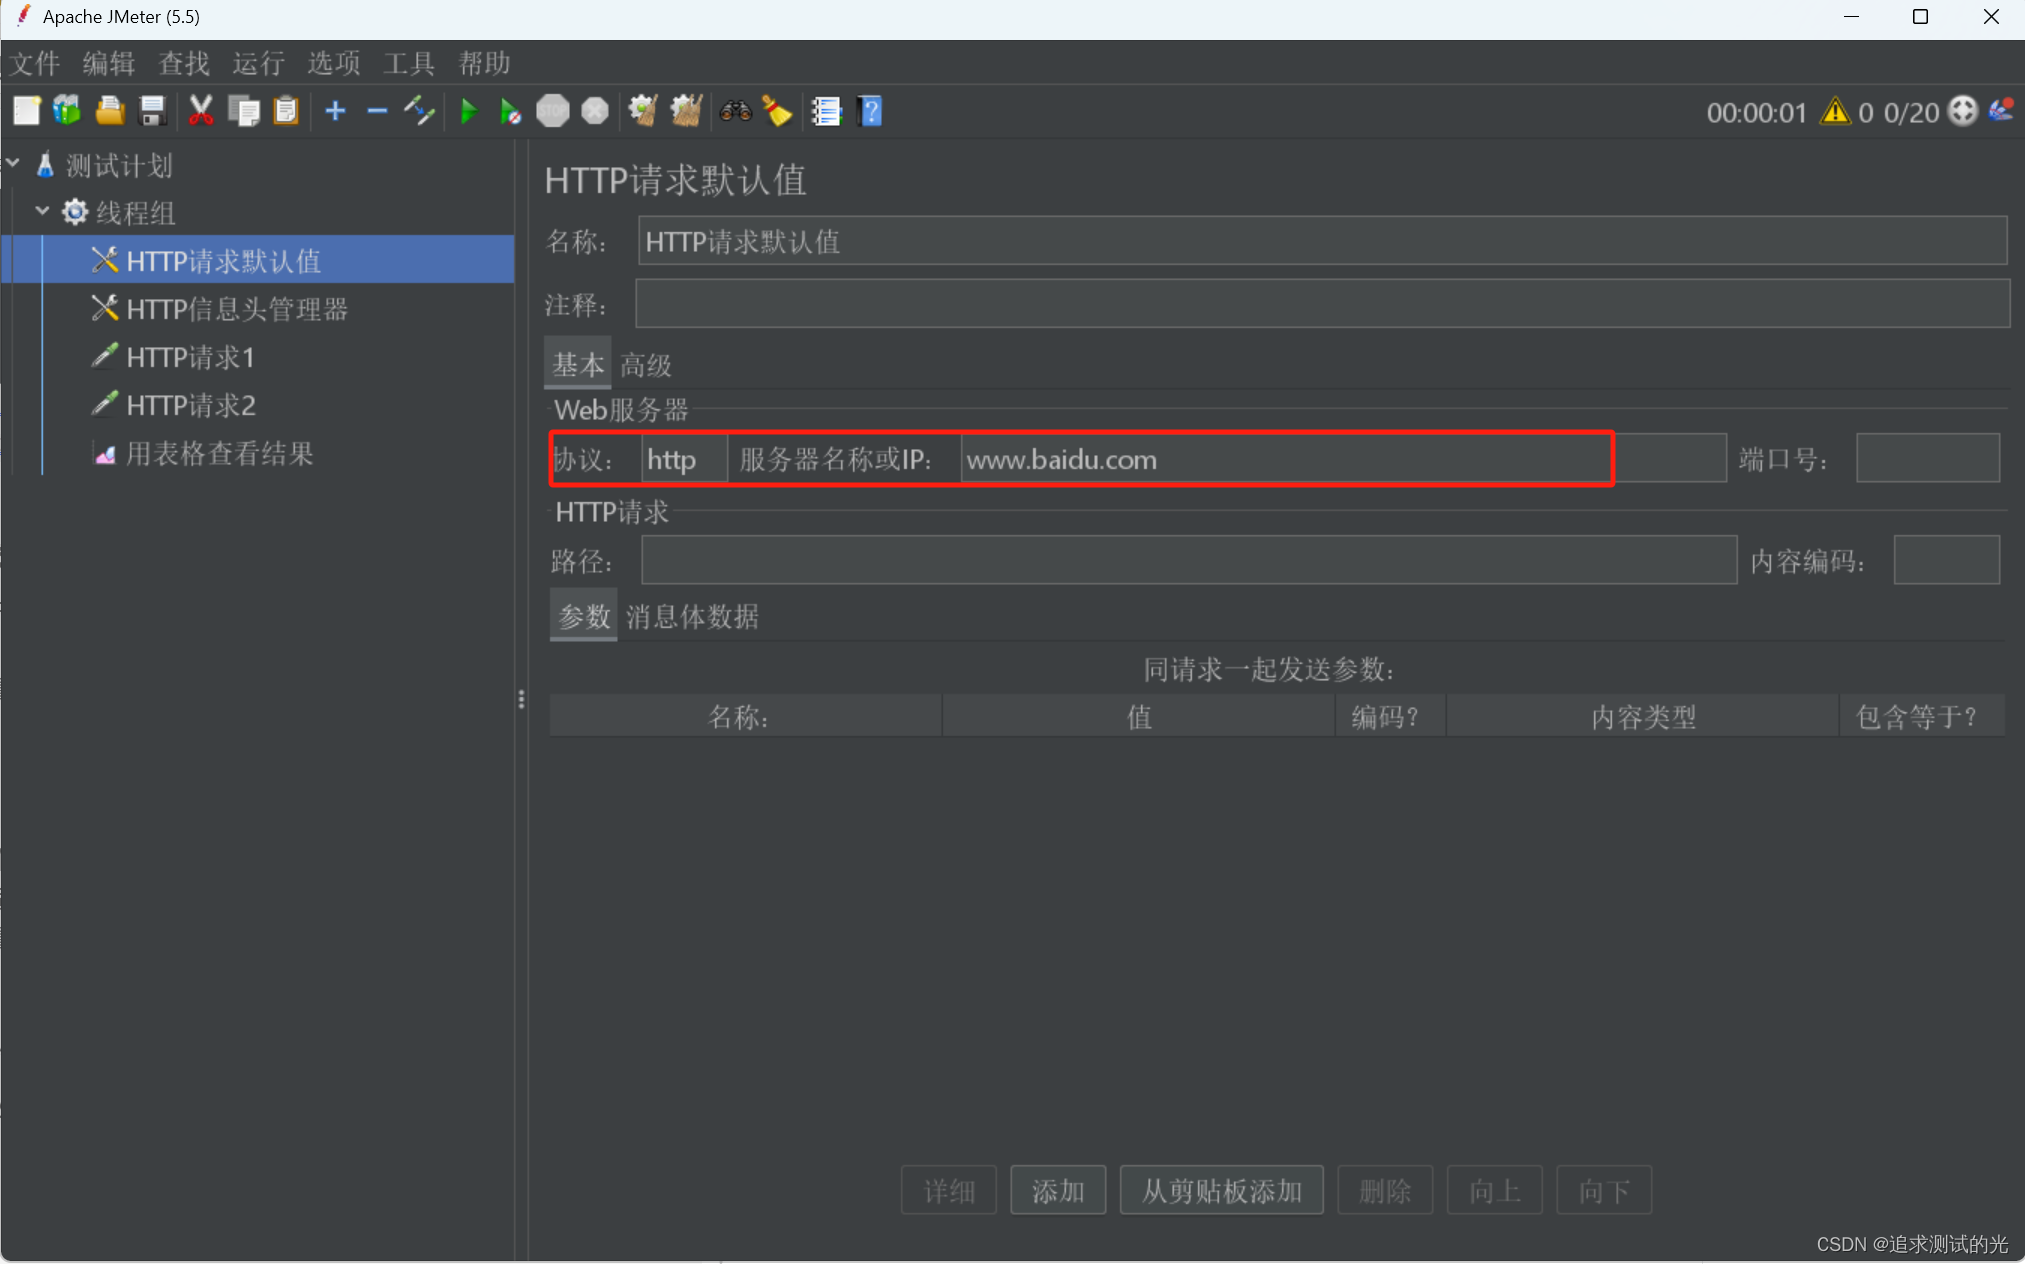Select HTTP请求1 tree item
The width and height of the screenshot is (2025, 1264).
pos(190,356)
